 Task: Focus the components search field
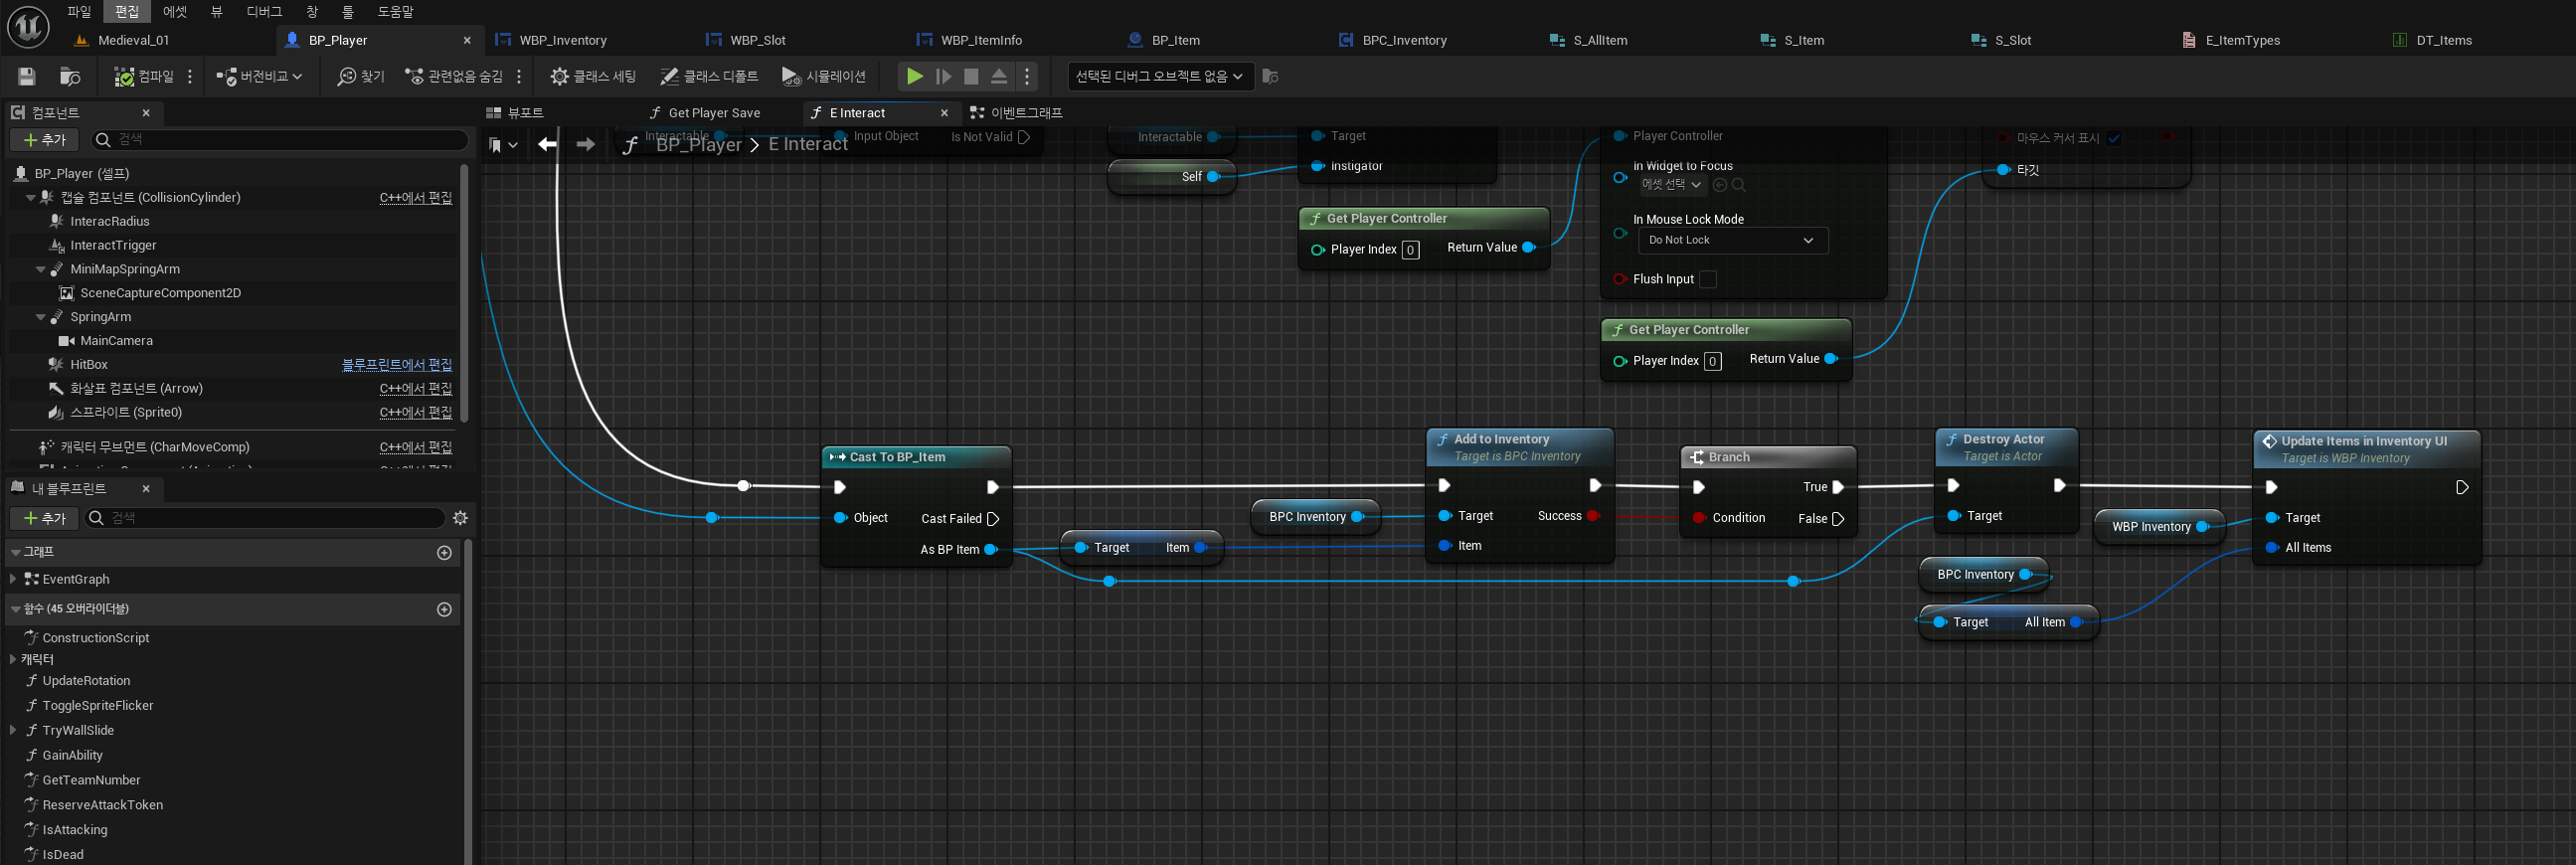pos(279,140)
